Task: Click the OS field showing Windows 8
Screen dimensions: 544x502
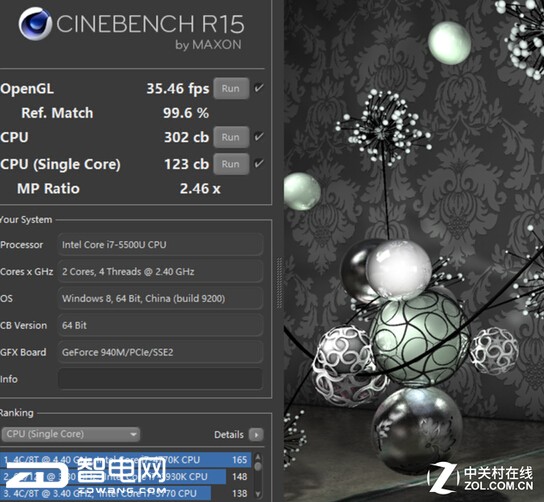Action: 160,298
